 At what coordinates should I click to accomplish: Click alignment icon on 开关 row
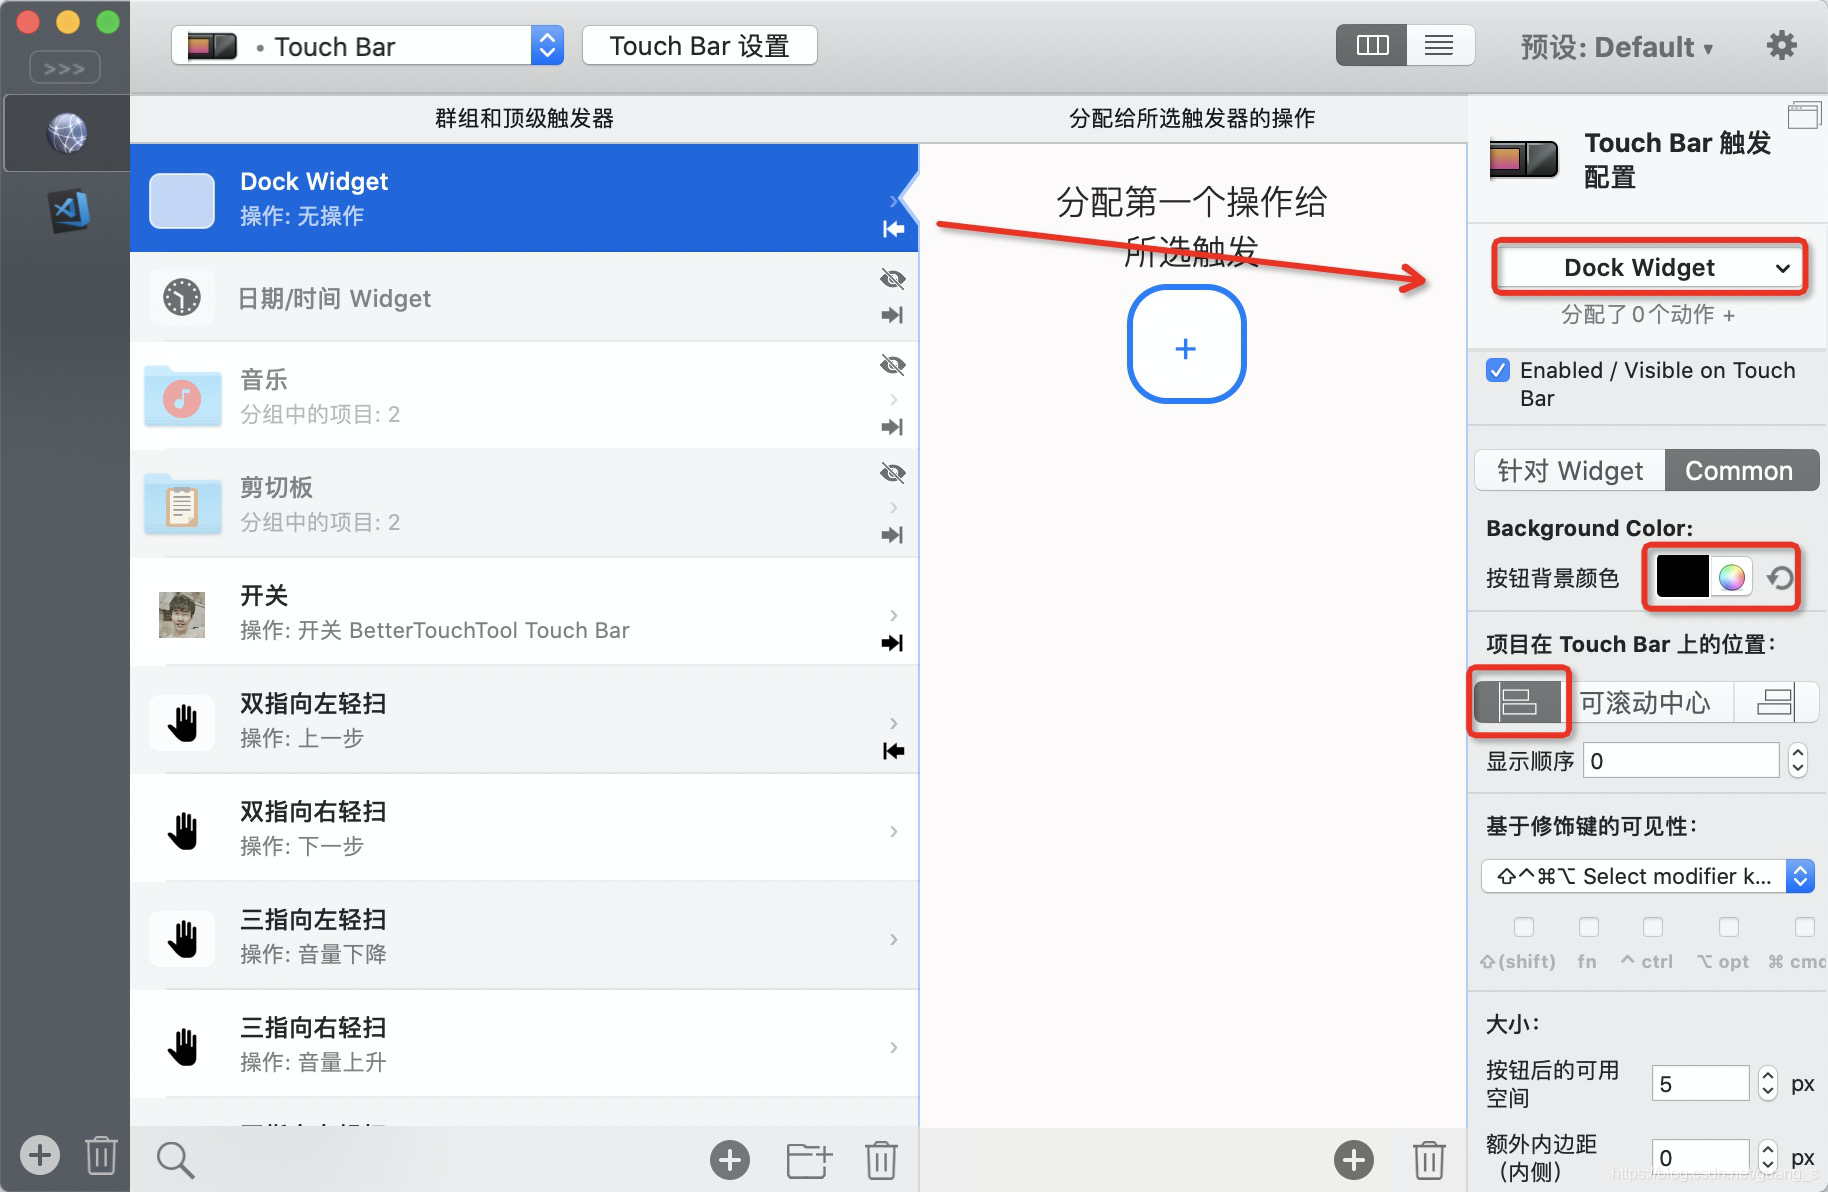coord(892,643)
